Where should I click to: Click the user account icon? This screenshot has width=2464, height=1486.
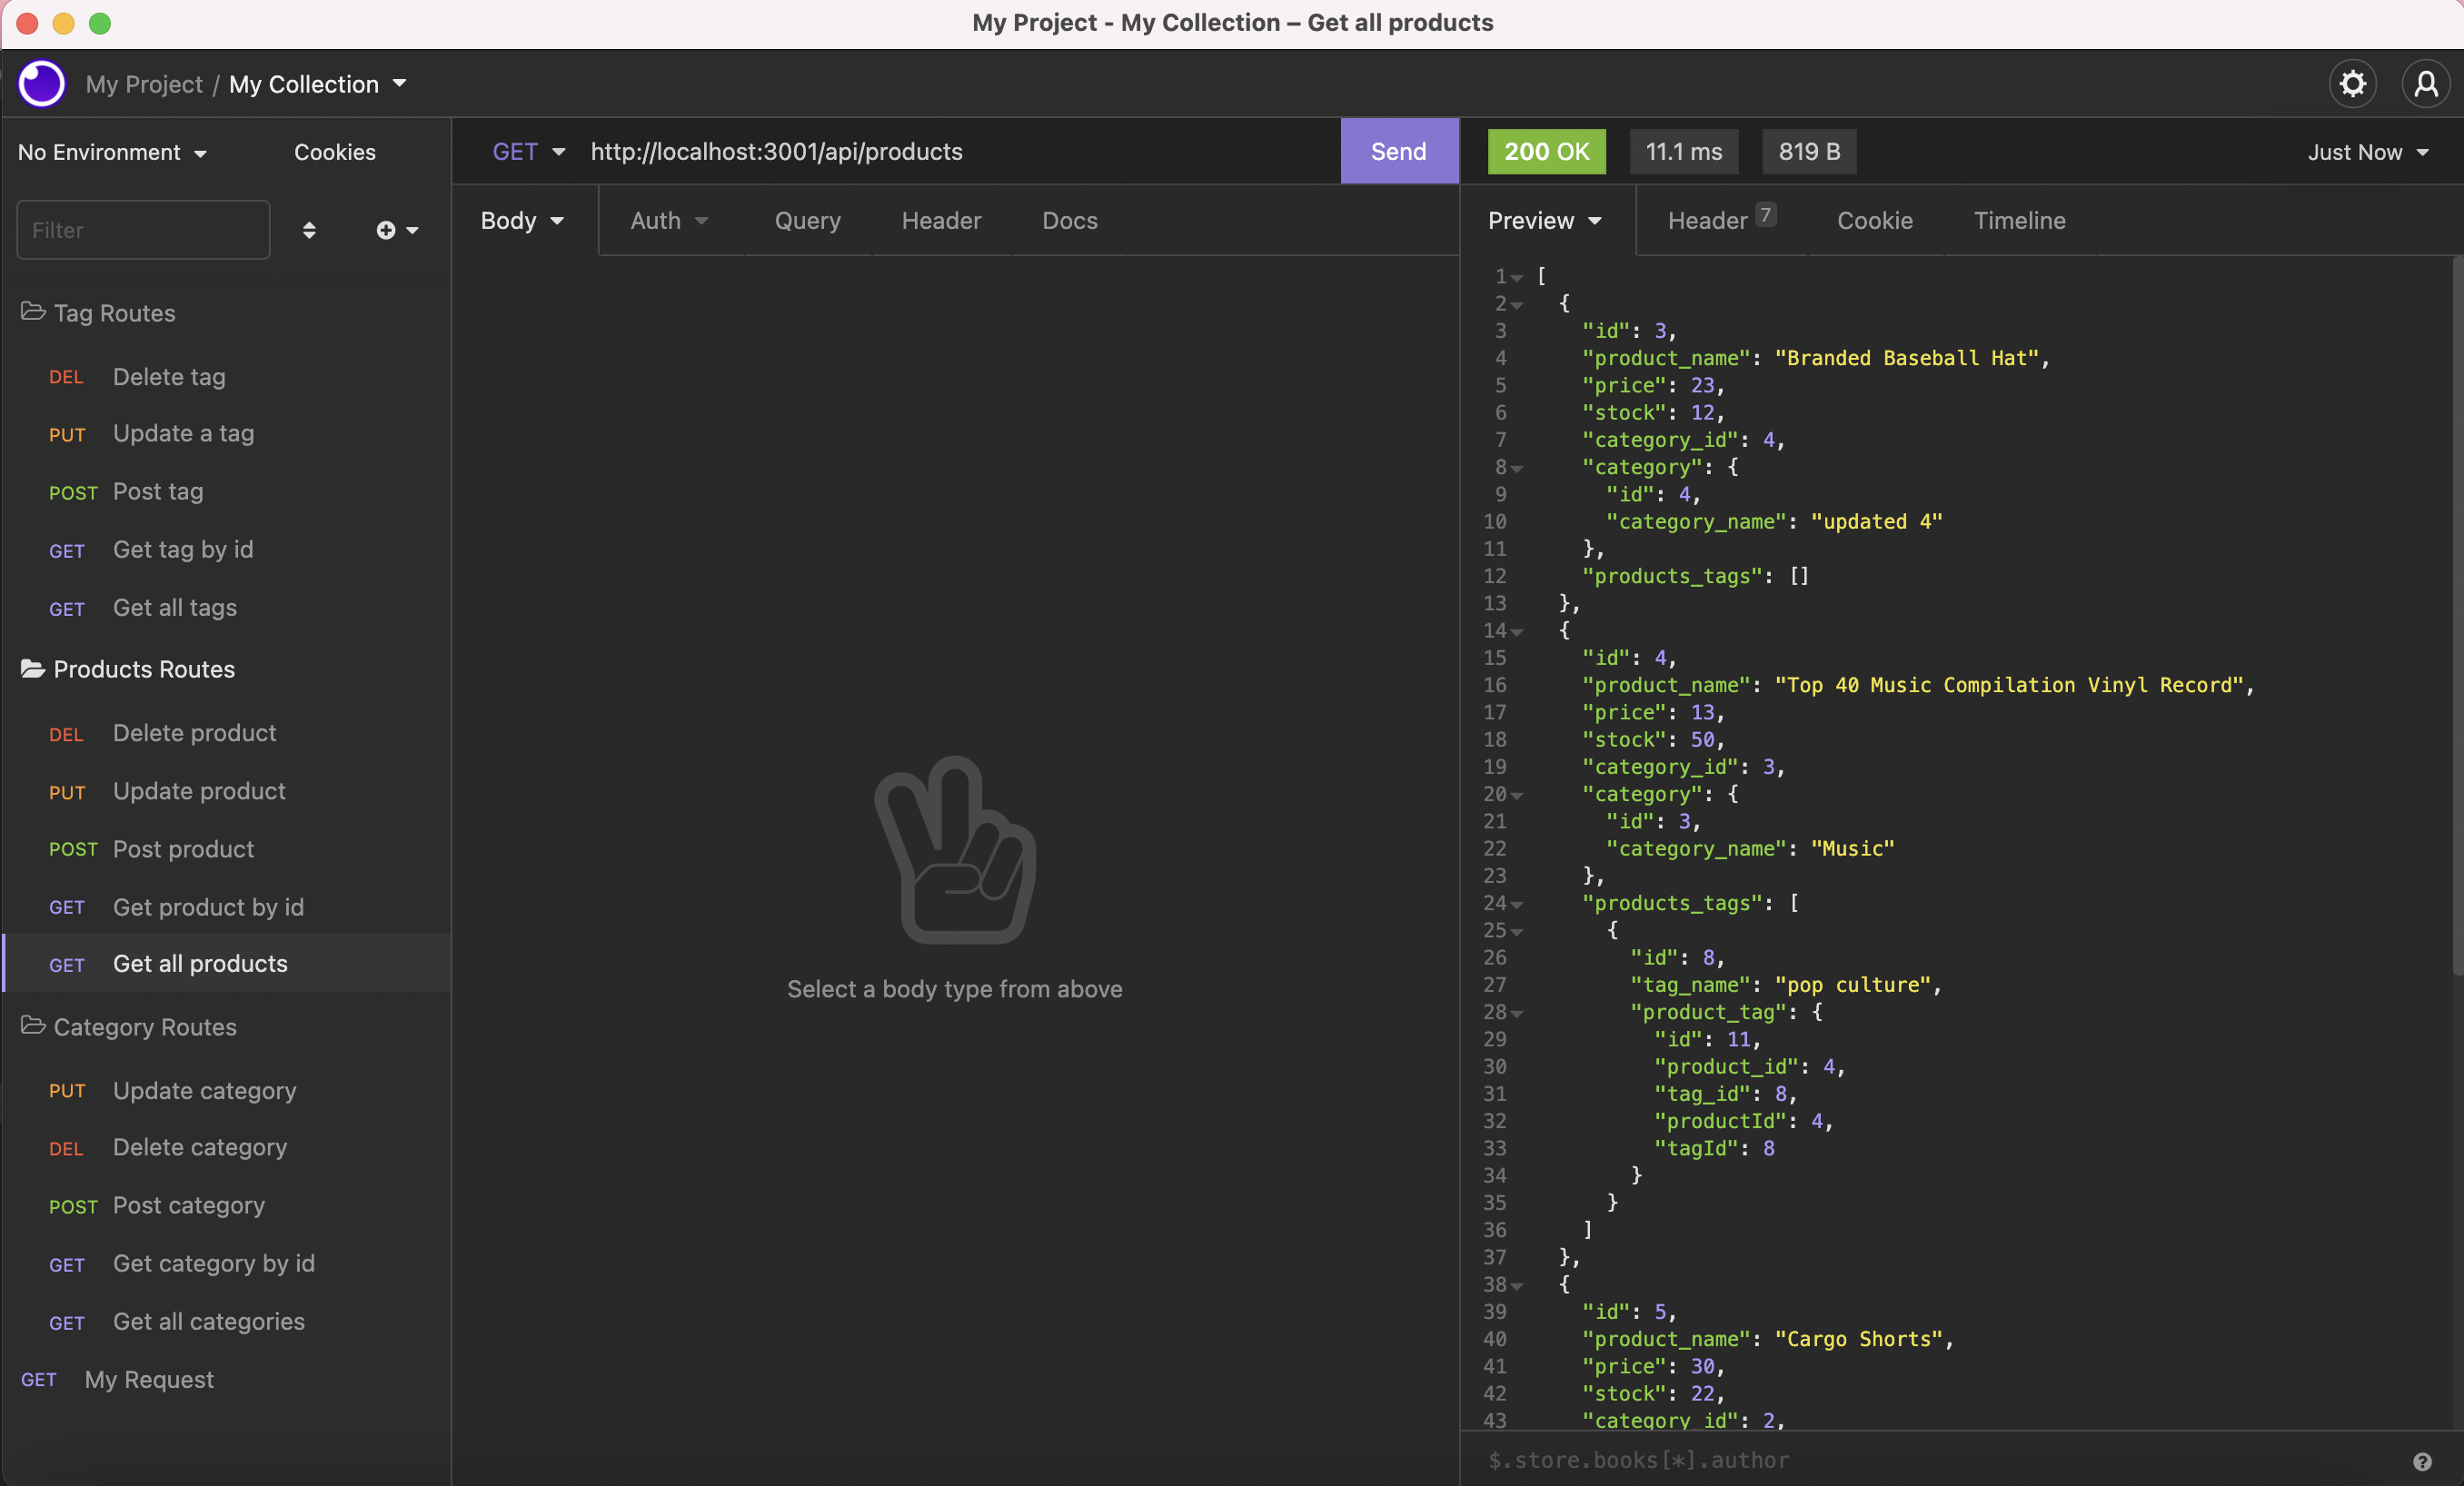pos(2425,83)
